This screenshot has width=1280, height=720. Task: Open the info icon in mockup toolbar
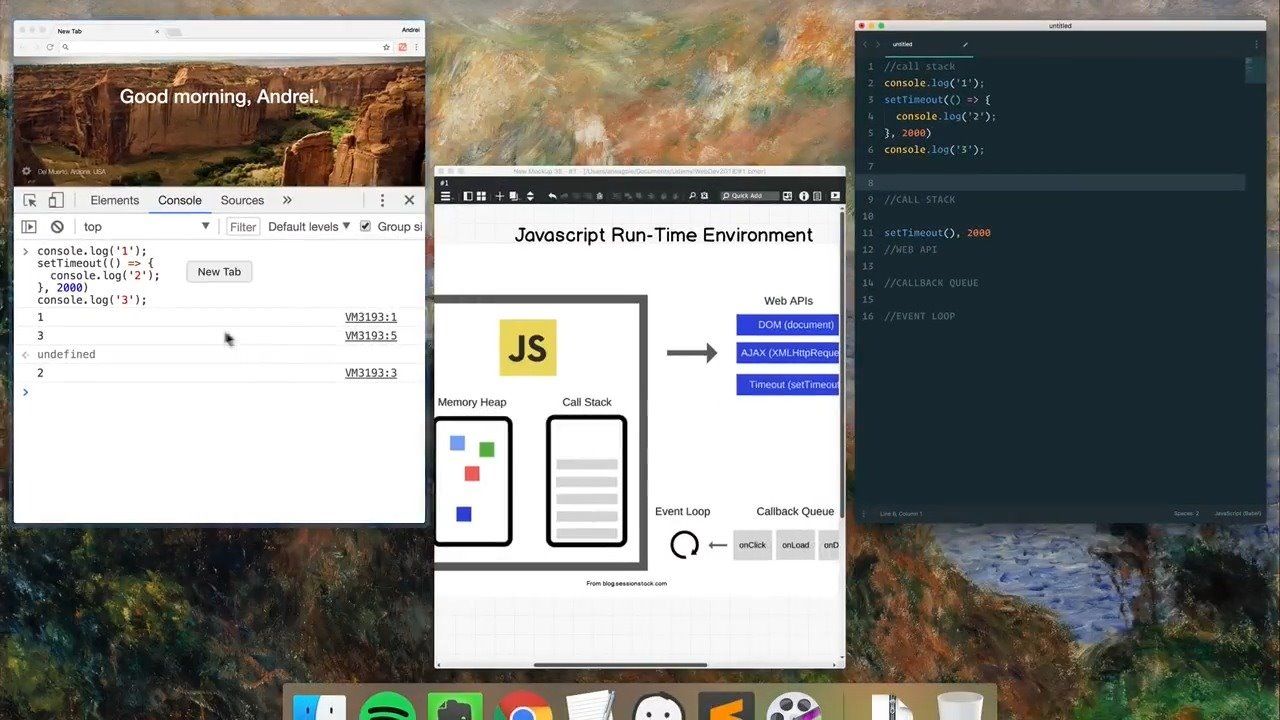804,196
